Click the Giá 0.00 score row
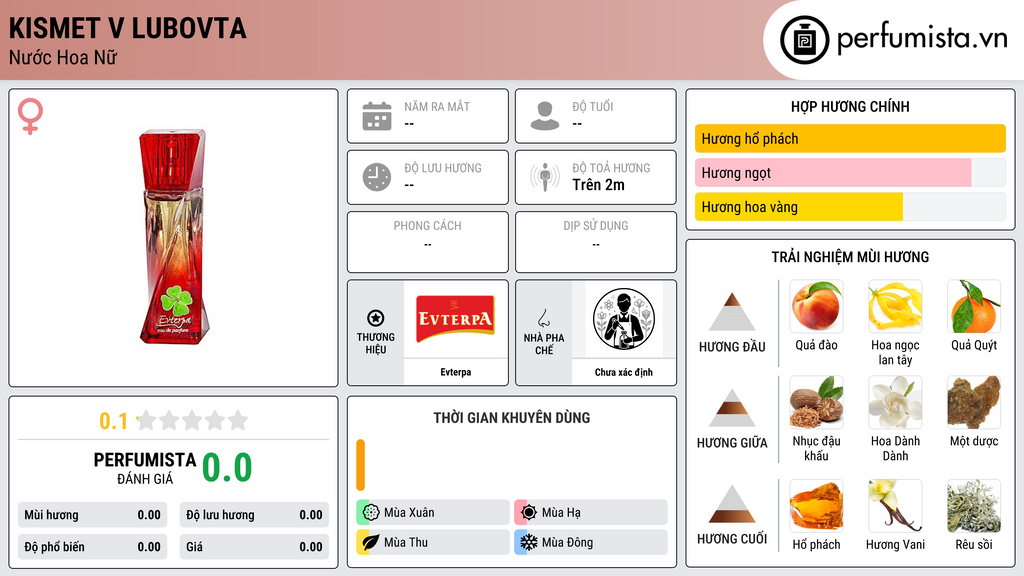Screen dimensions: 1024x576 click(254, 547)
